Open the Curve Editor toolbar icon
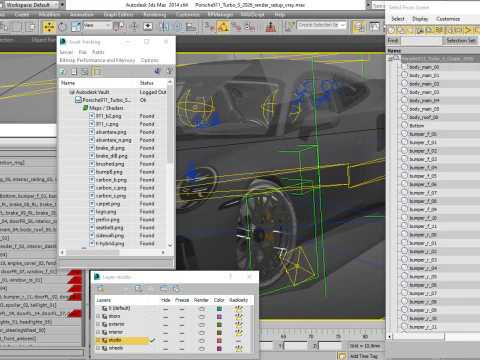480x360 pixels. pyautogui.click(x=374, y=27)
